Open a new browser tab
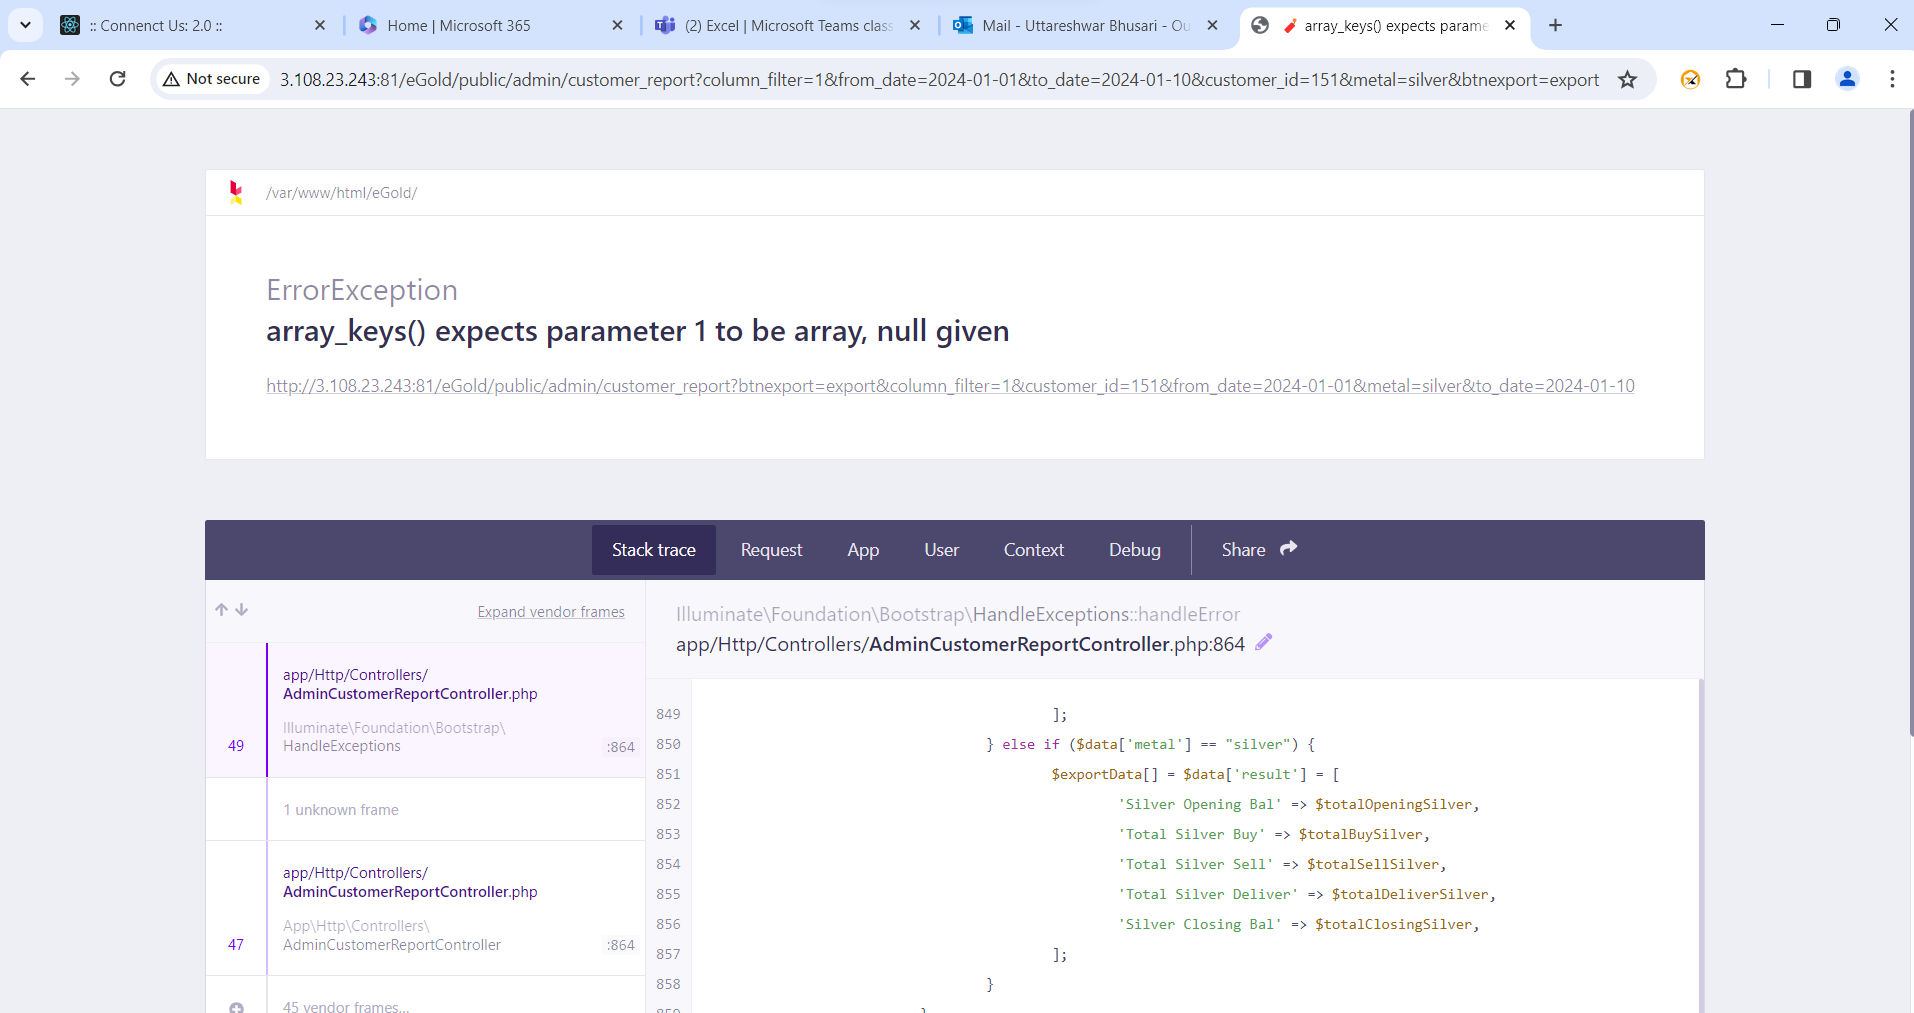The image size is (1914, 1013). click(1555, 25)
